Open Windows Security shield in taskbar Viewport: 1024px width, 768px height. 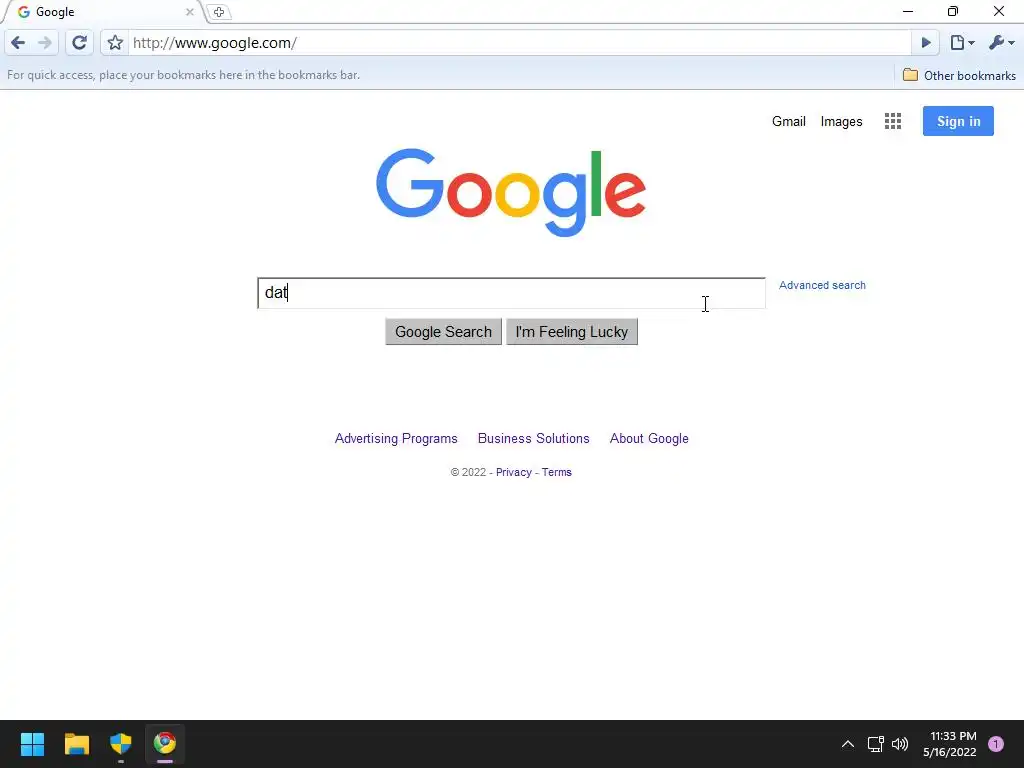click(x=121, y=744)
